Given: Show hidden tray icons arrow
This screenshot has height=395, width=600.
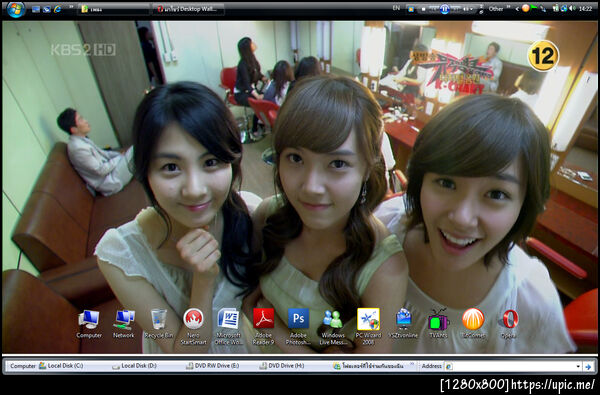Looking at the screenshot, I should click(517, 9).
